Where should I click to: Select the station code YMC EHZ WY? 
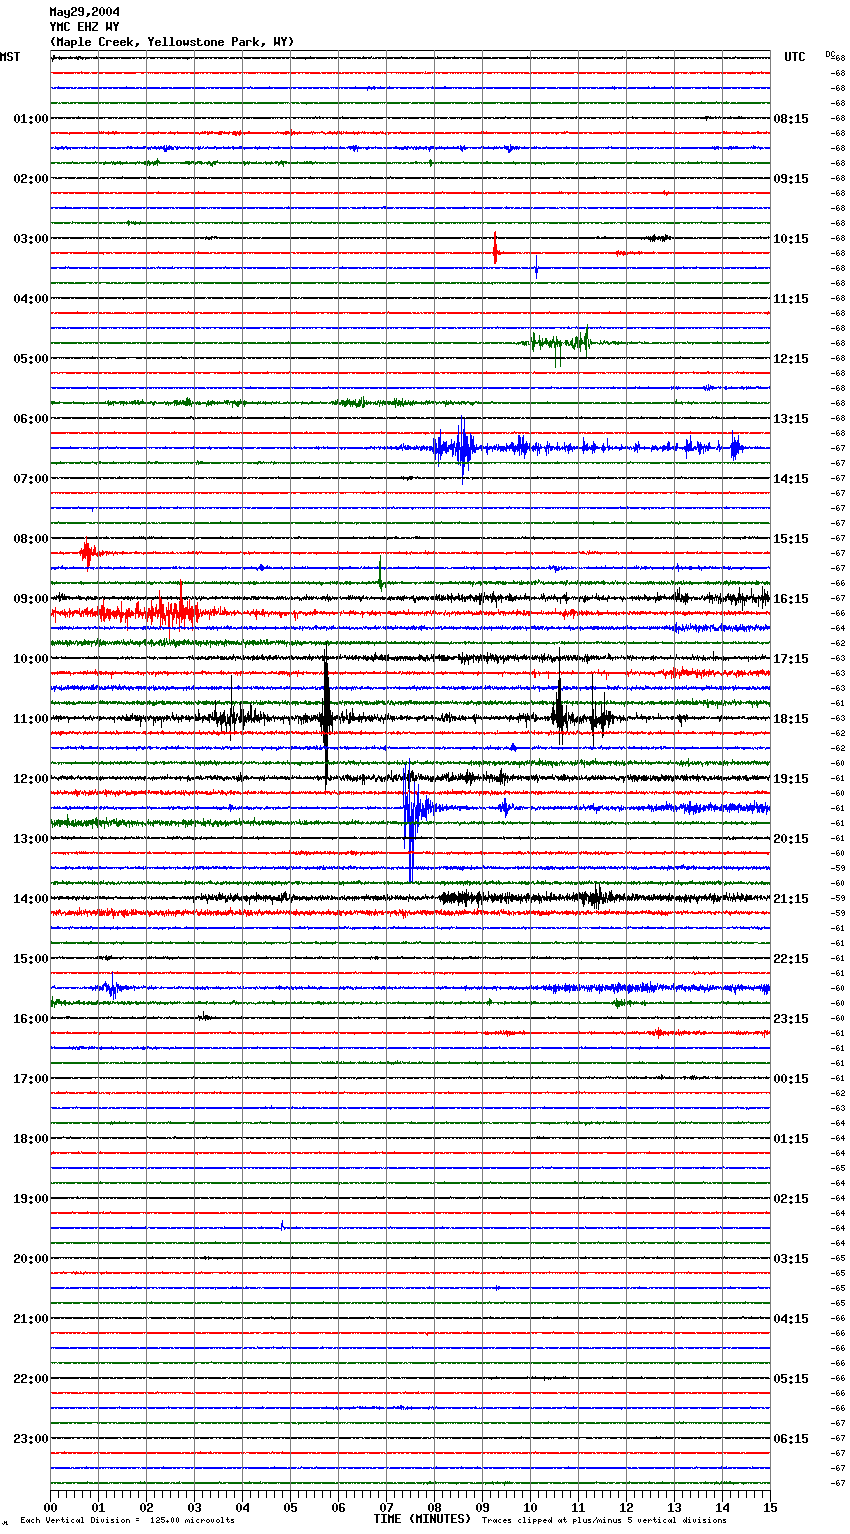(x=85, y=27)
